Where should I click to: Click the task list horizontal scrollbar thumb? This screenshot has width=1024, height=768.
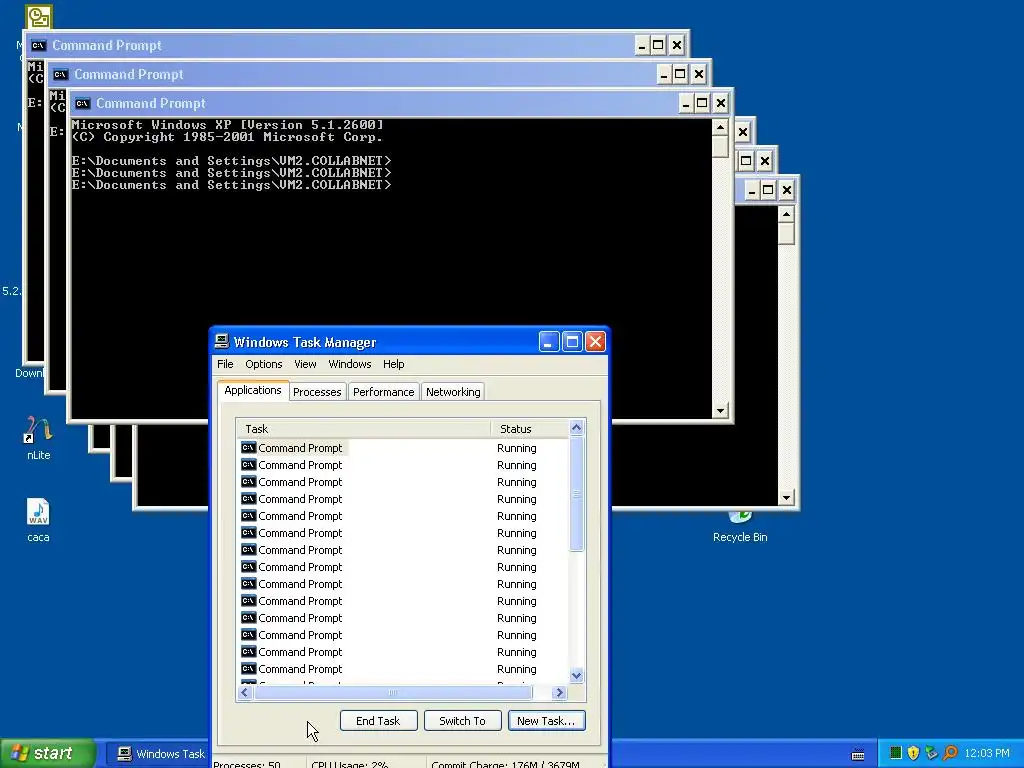pos(392,692)
